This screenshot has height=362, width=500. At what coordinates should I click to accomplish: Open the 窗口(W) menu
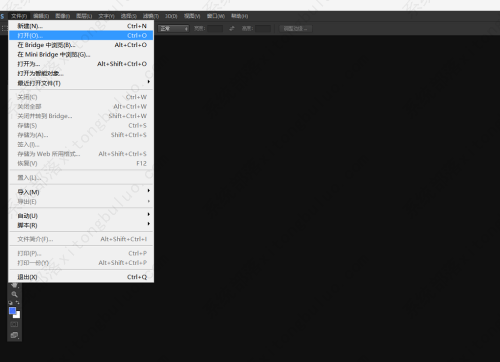(216, 16)
